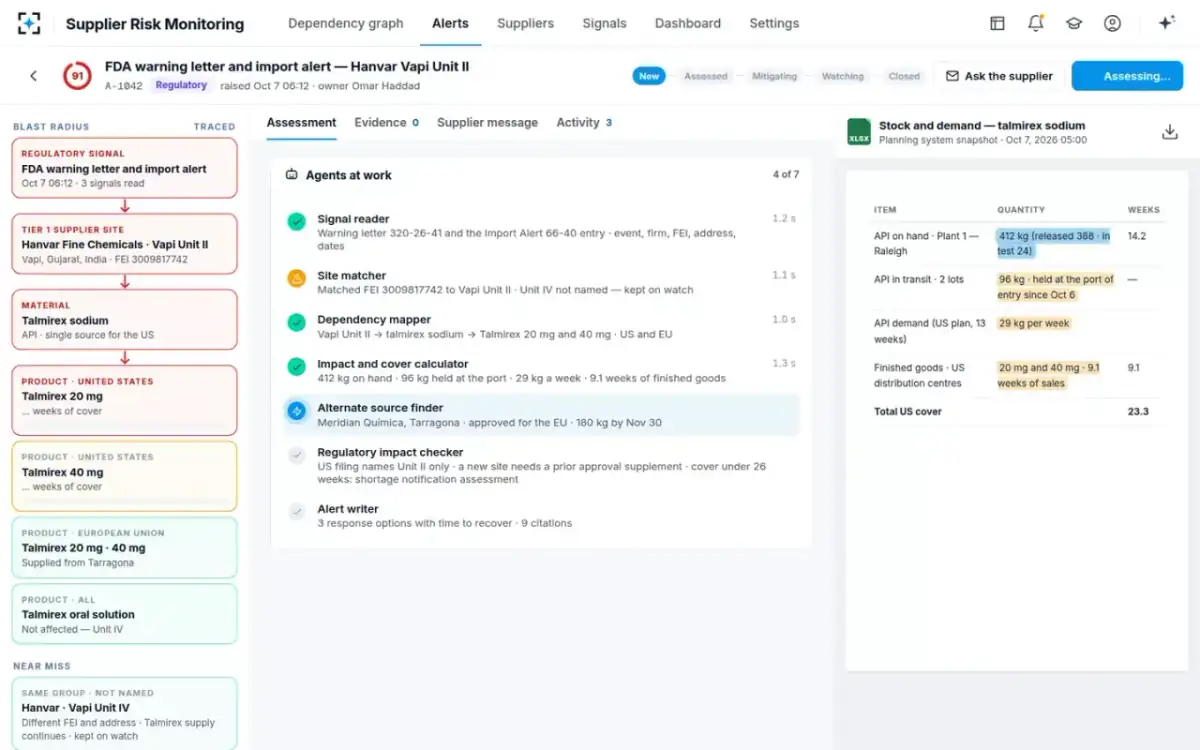Open the AI sparkle assistant icon

(x=1166, y=23)
